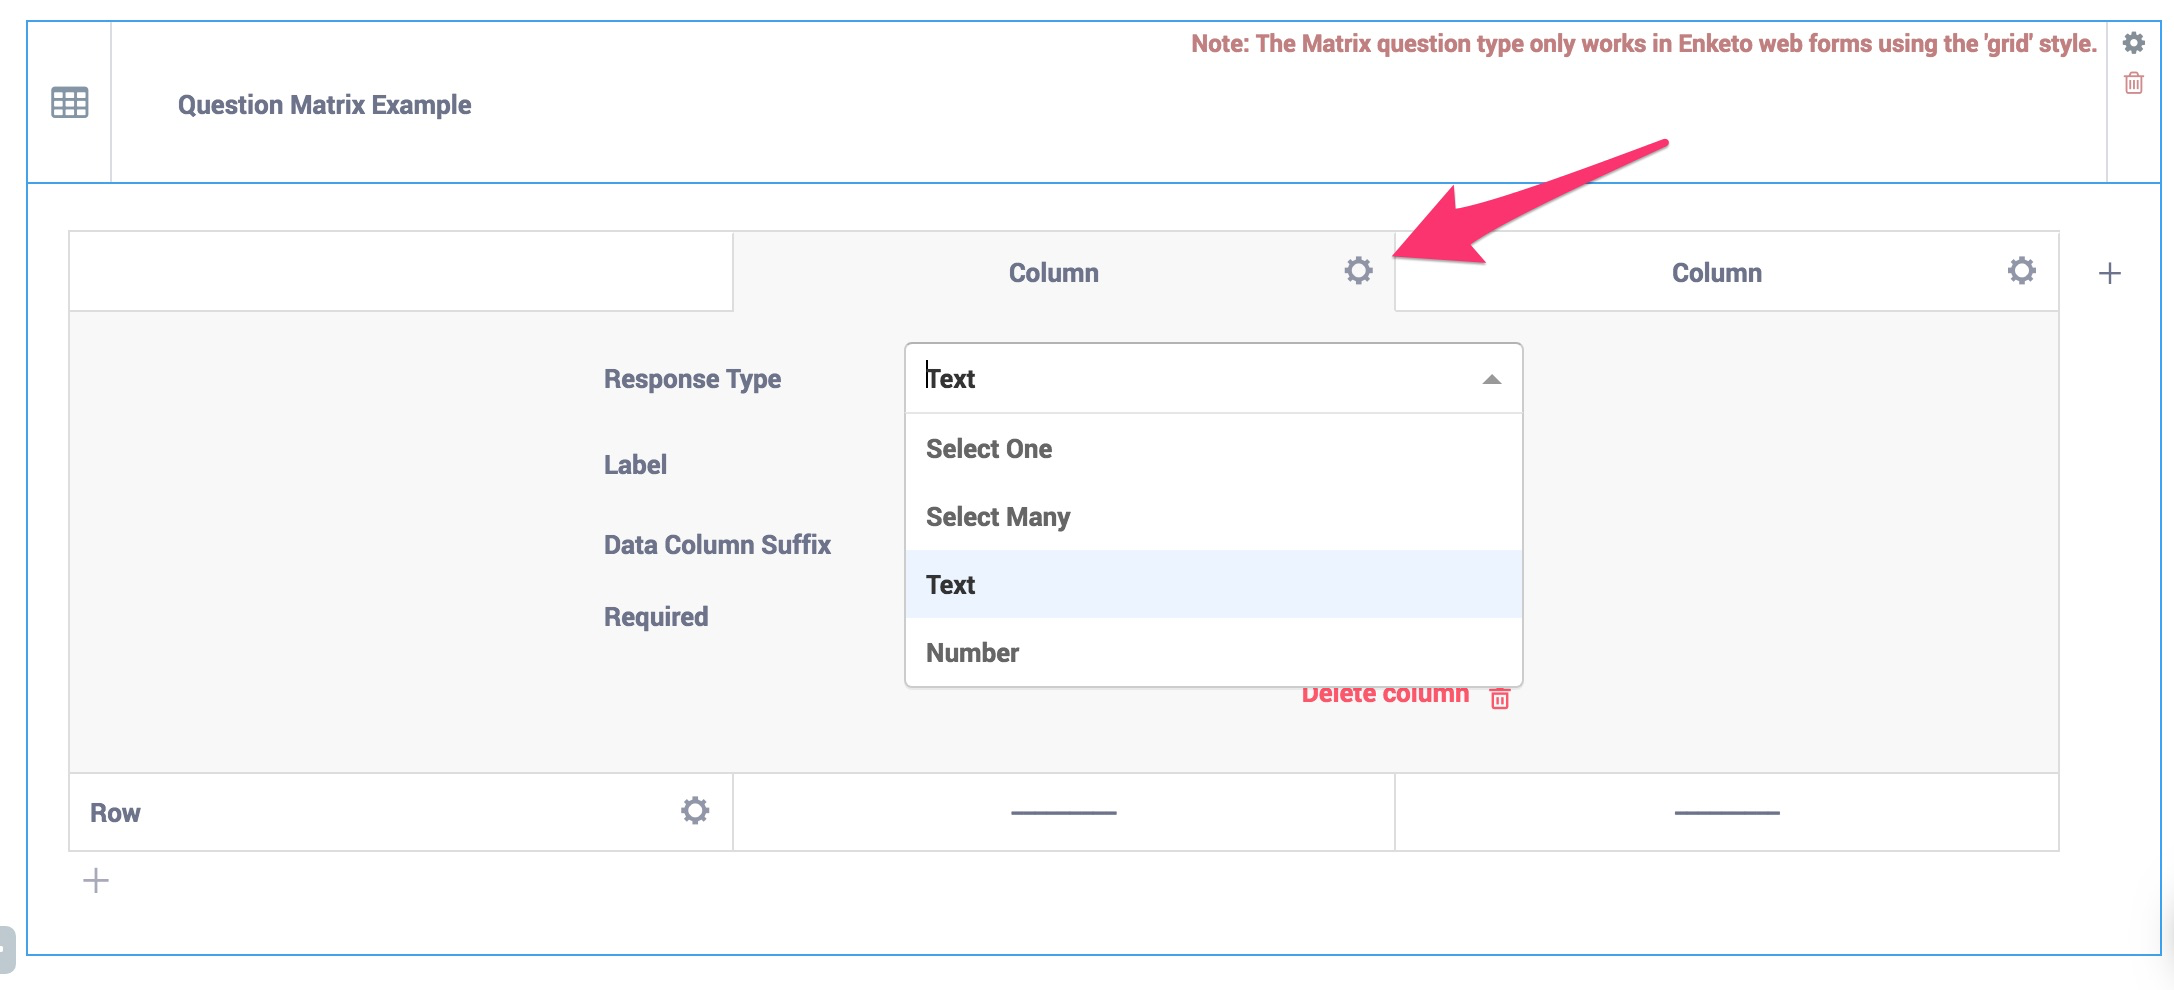Click the second Column header label
Screen dimensions: 2174x990
[1716, 273]
